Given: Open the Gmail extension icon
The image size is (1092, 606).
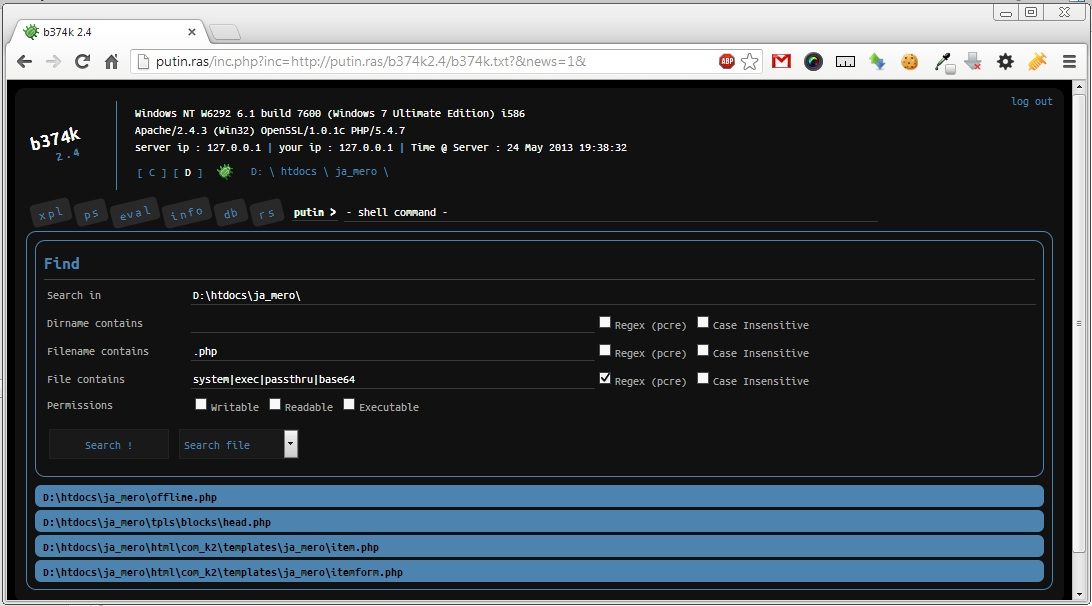Looking at the screenshot, I should (x=781, y=61).
